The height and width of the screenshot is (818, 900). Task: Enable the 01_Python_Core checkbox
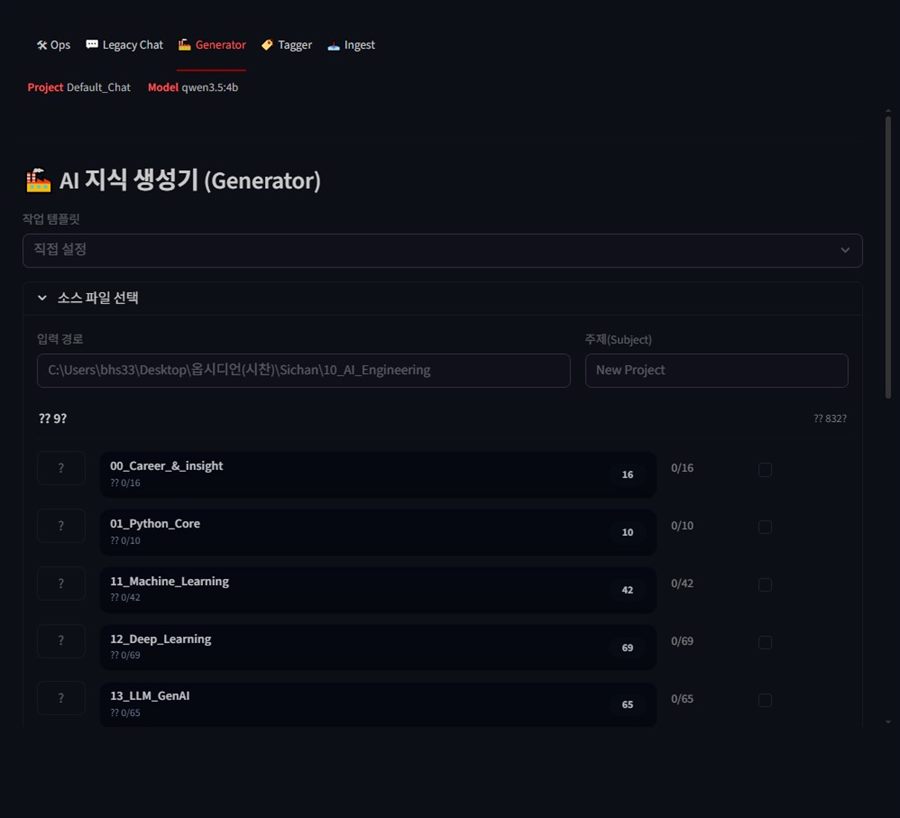(x=765, y=527)
